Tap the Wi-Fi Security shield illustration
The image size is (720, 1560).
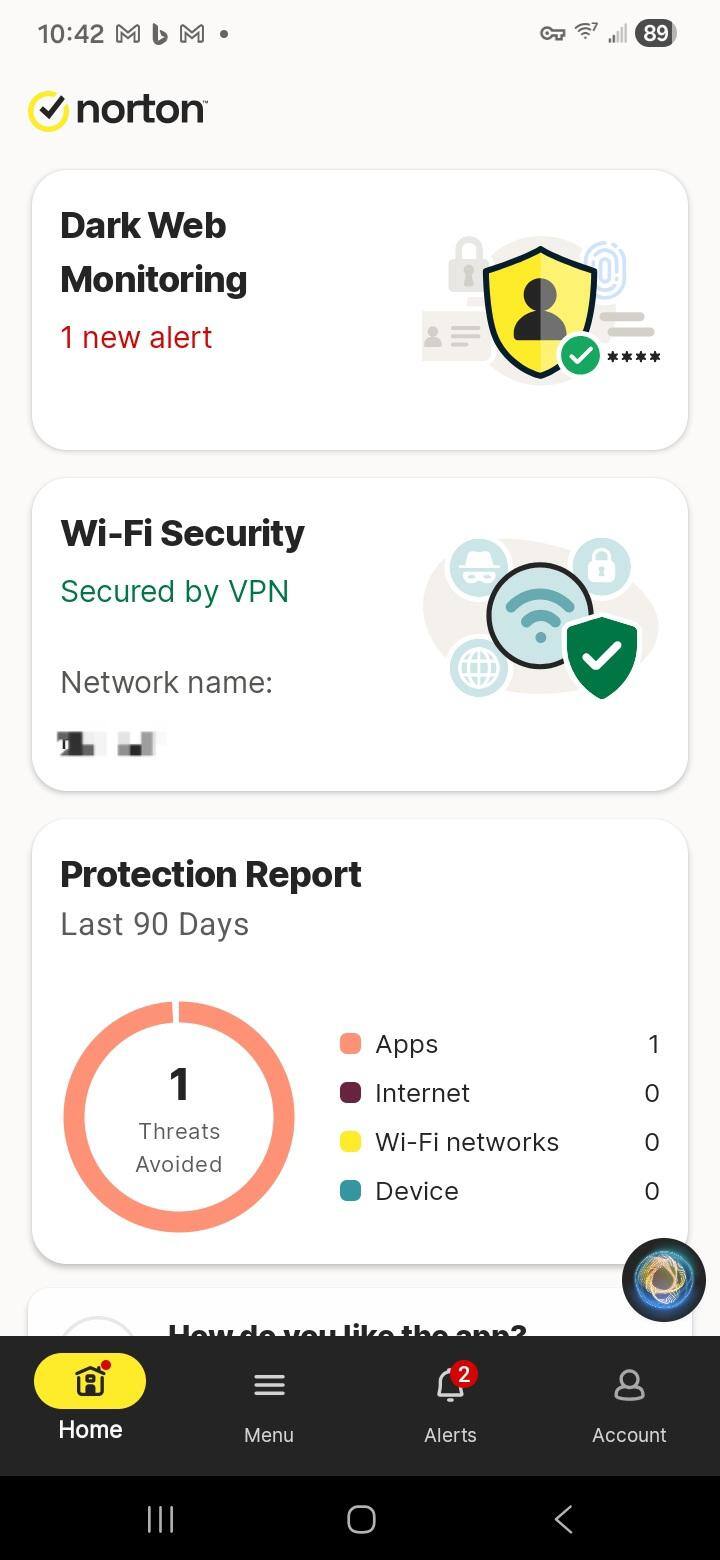541,615
